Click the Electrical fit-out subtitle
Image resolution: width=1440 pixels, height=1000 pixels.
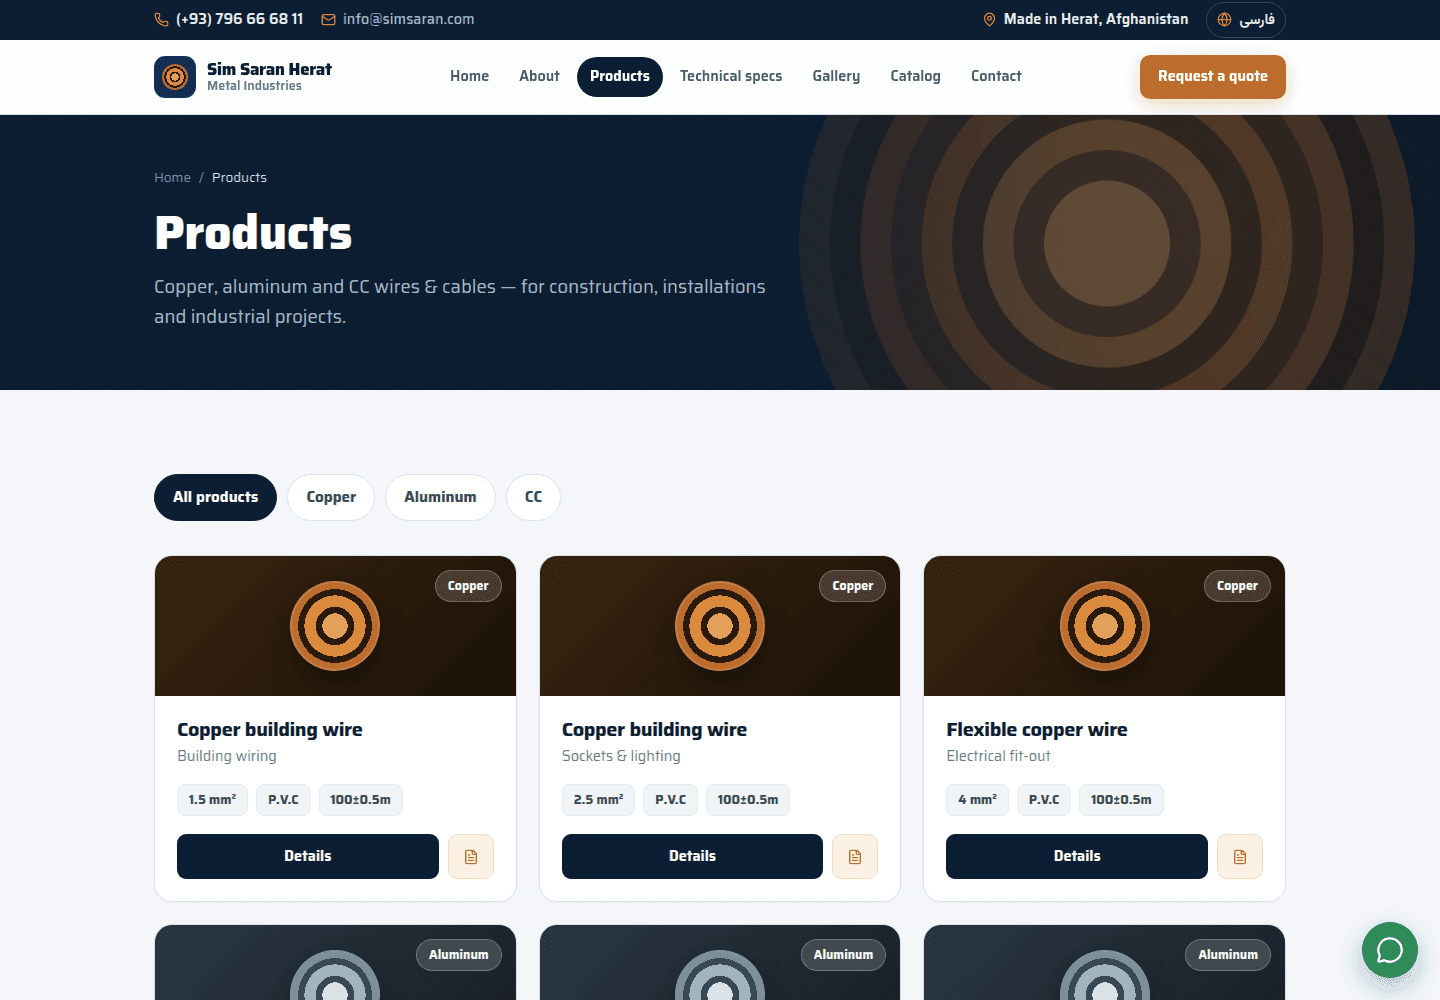[x=998, y=756]
